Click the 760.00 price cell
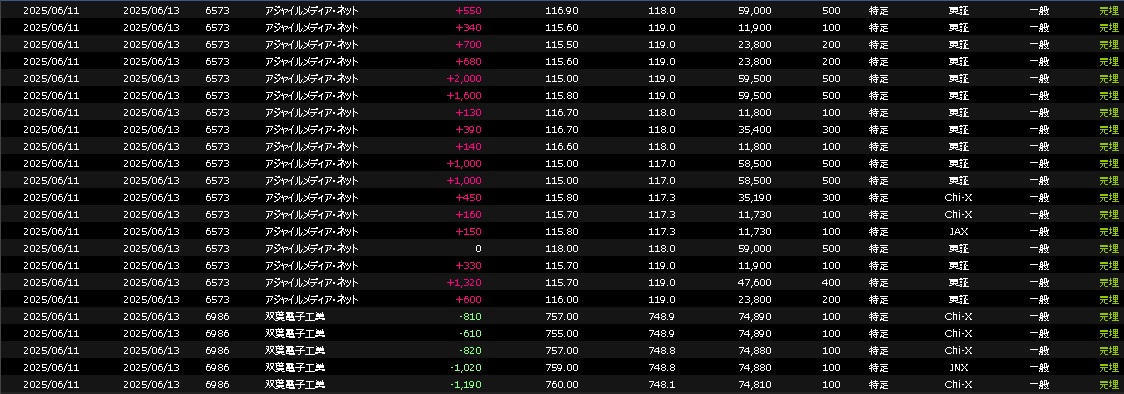The height and width of the screenshot is (394, 1124). pos(562,385)
